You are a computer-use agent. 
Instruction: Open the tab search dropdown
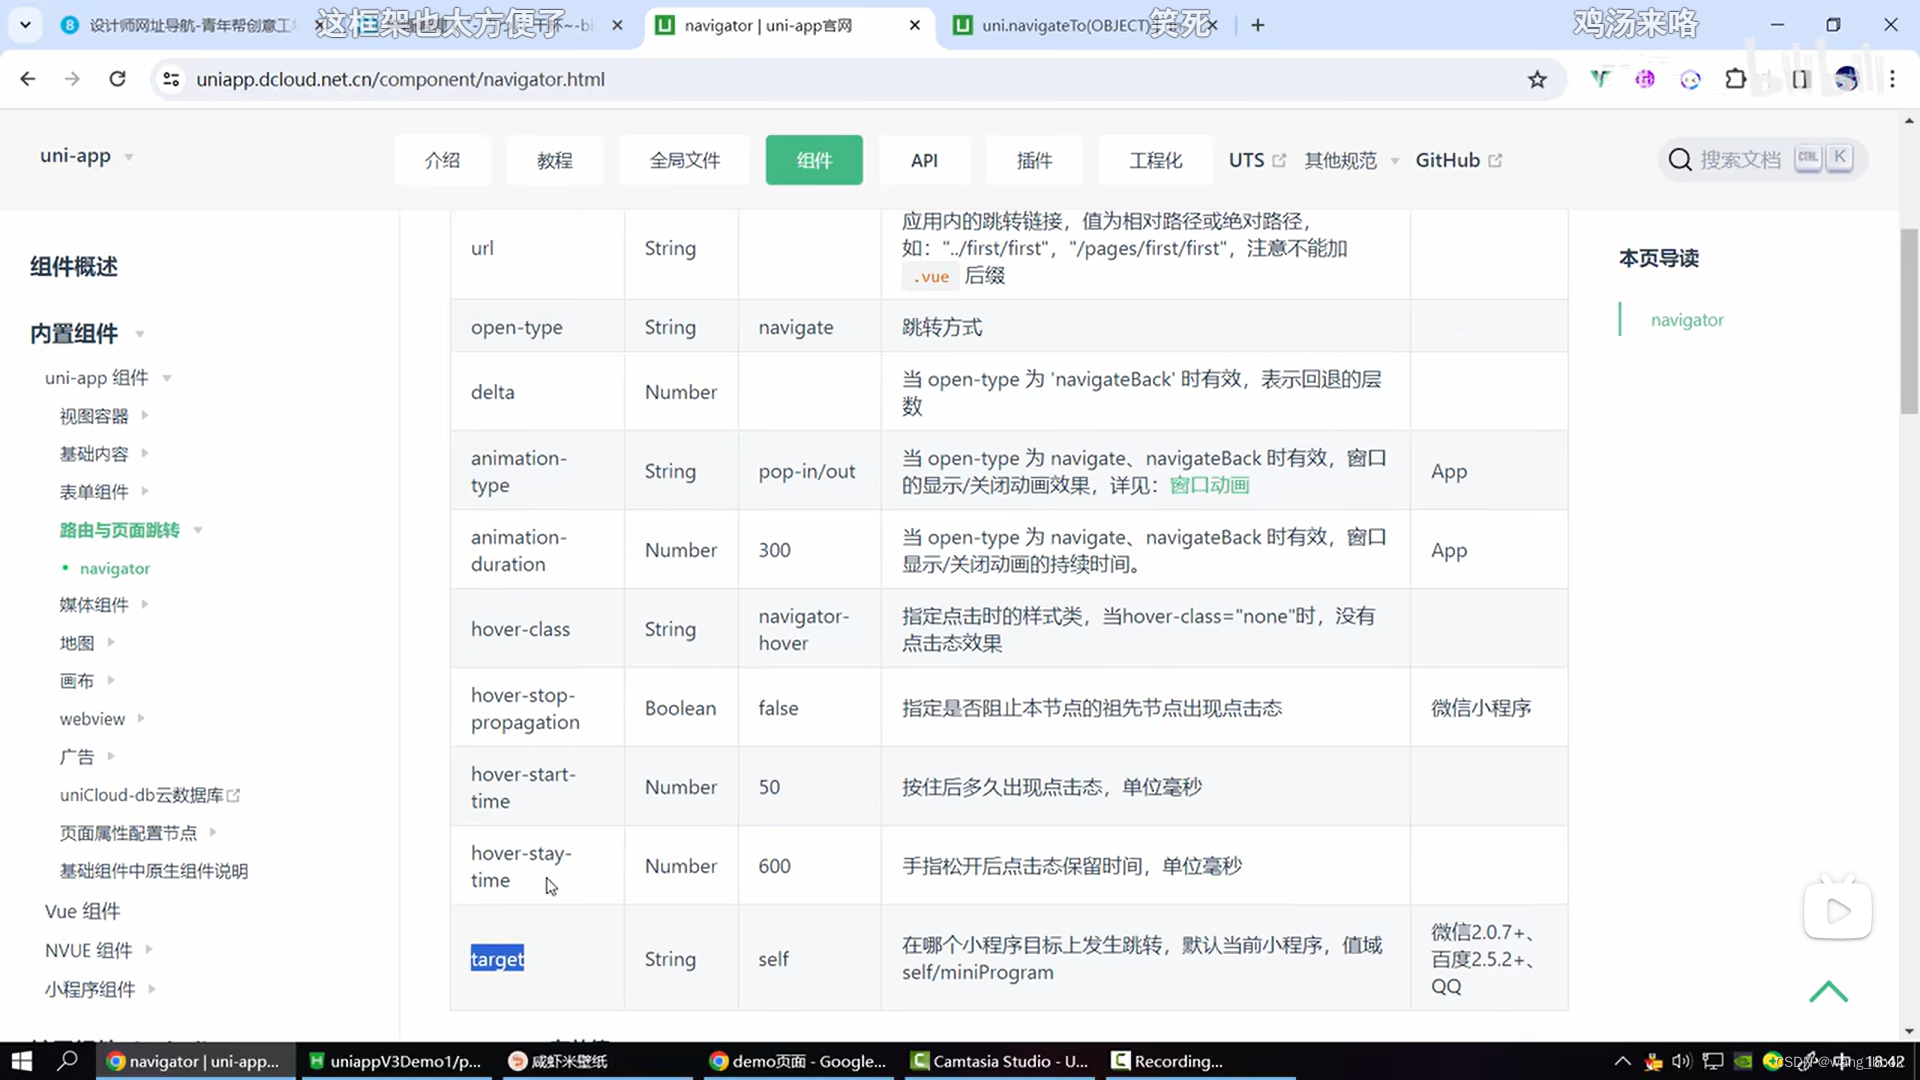(x=25, y=25)
